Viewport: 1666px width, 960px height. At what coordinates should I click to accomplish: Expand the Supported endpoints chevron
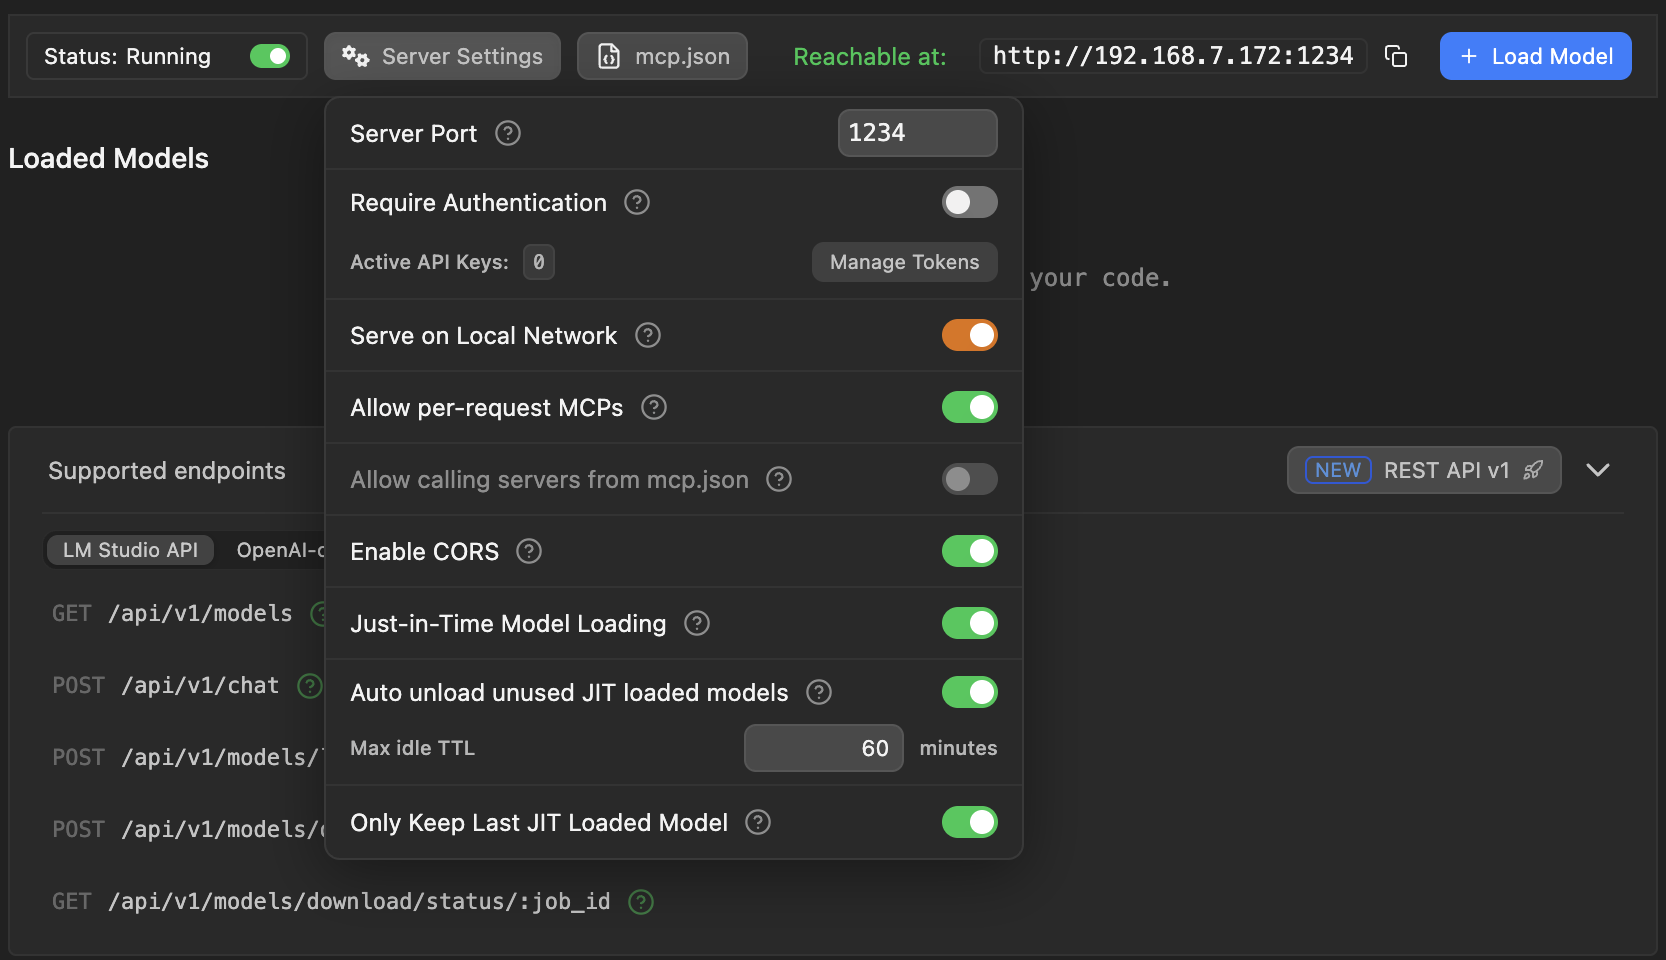pyautogui.click(x=1598, y=470)
